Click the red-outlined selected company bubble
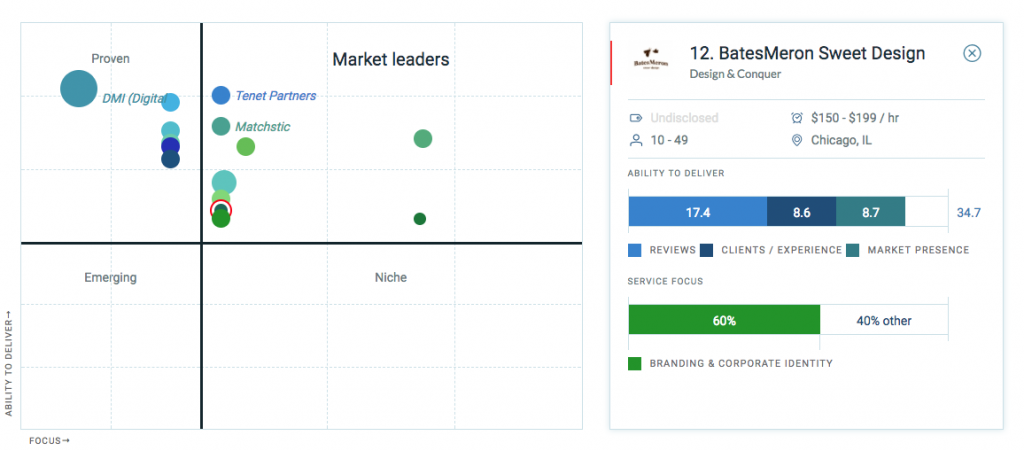The width and height of the screenshot is (1024, 451). coord(221,209)
